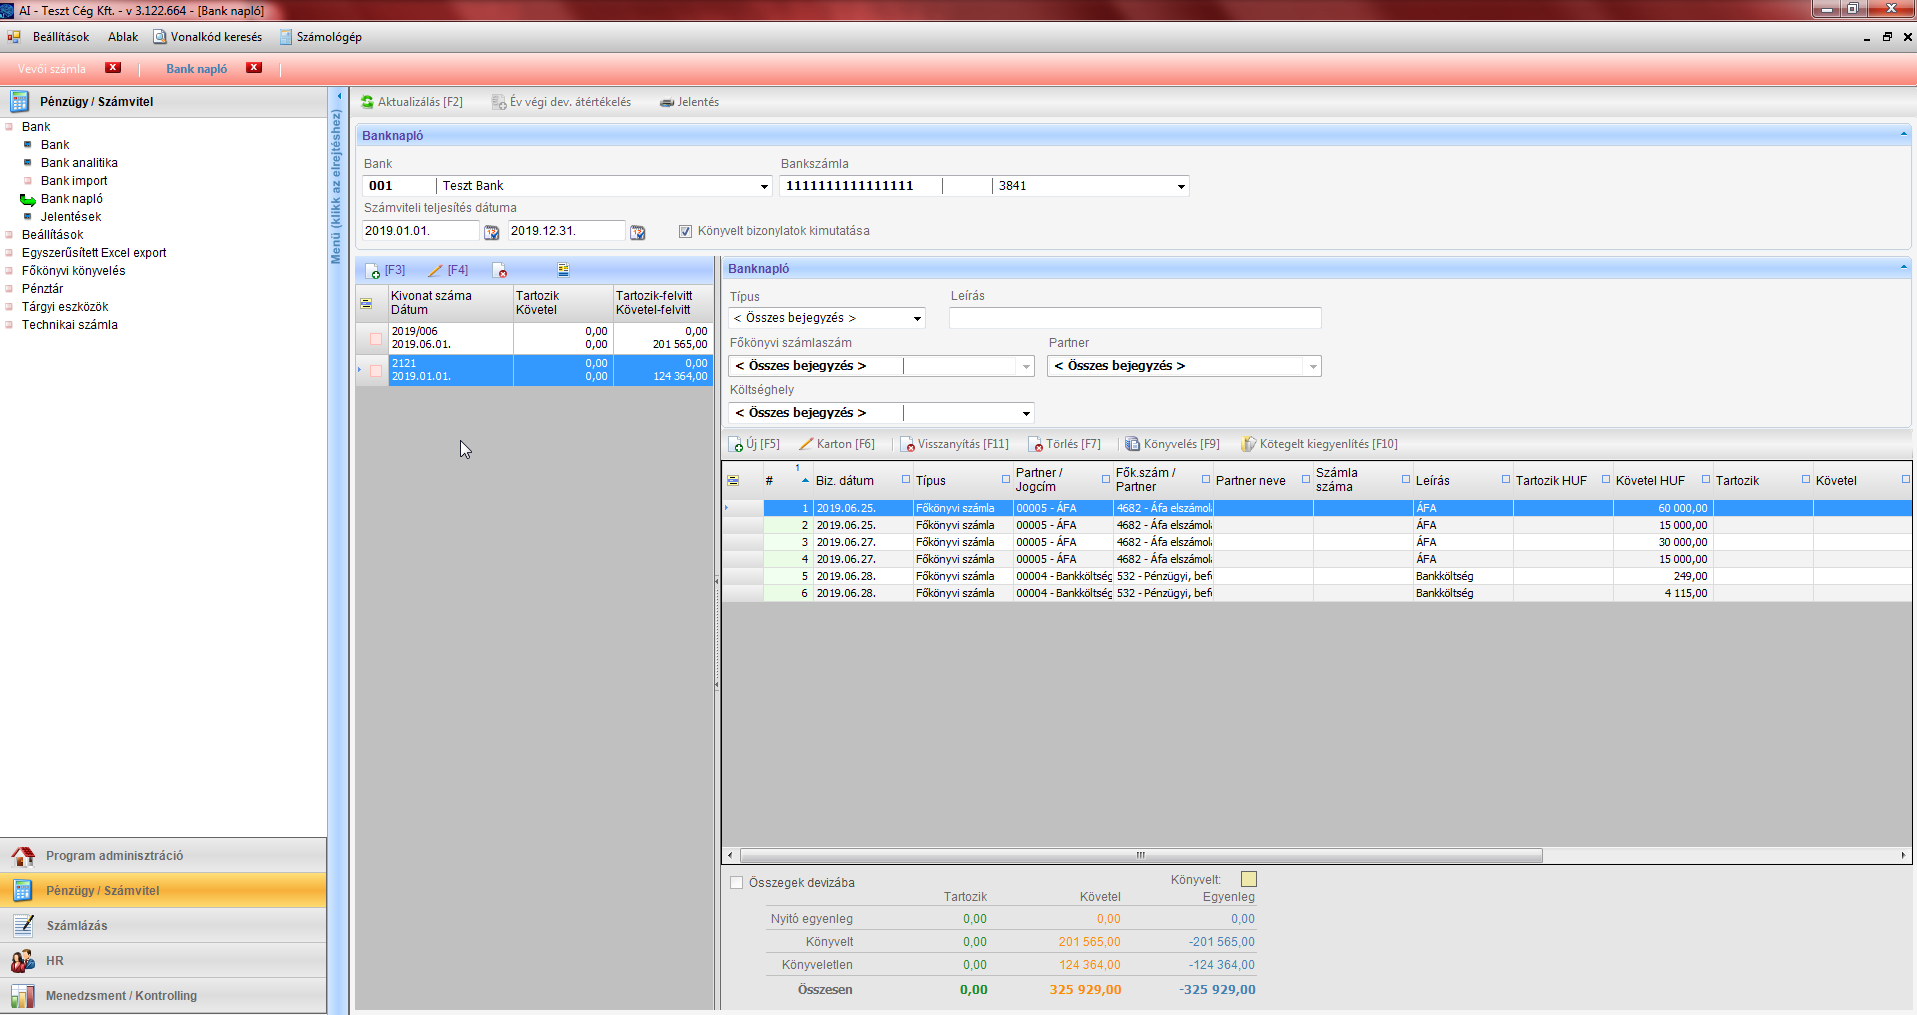The width and height of the screenshot is (1917, 1015).
Task: Click the edit statement F4 pencil icon
Action: tap(435, 271)
